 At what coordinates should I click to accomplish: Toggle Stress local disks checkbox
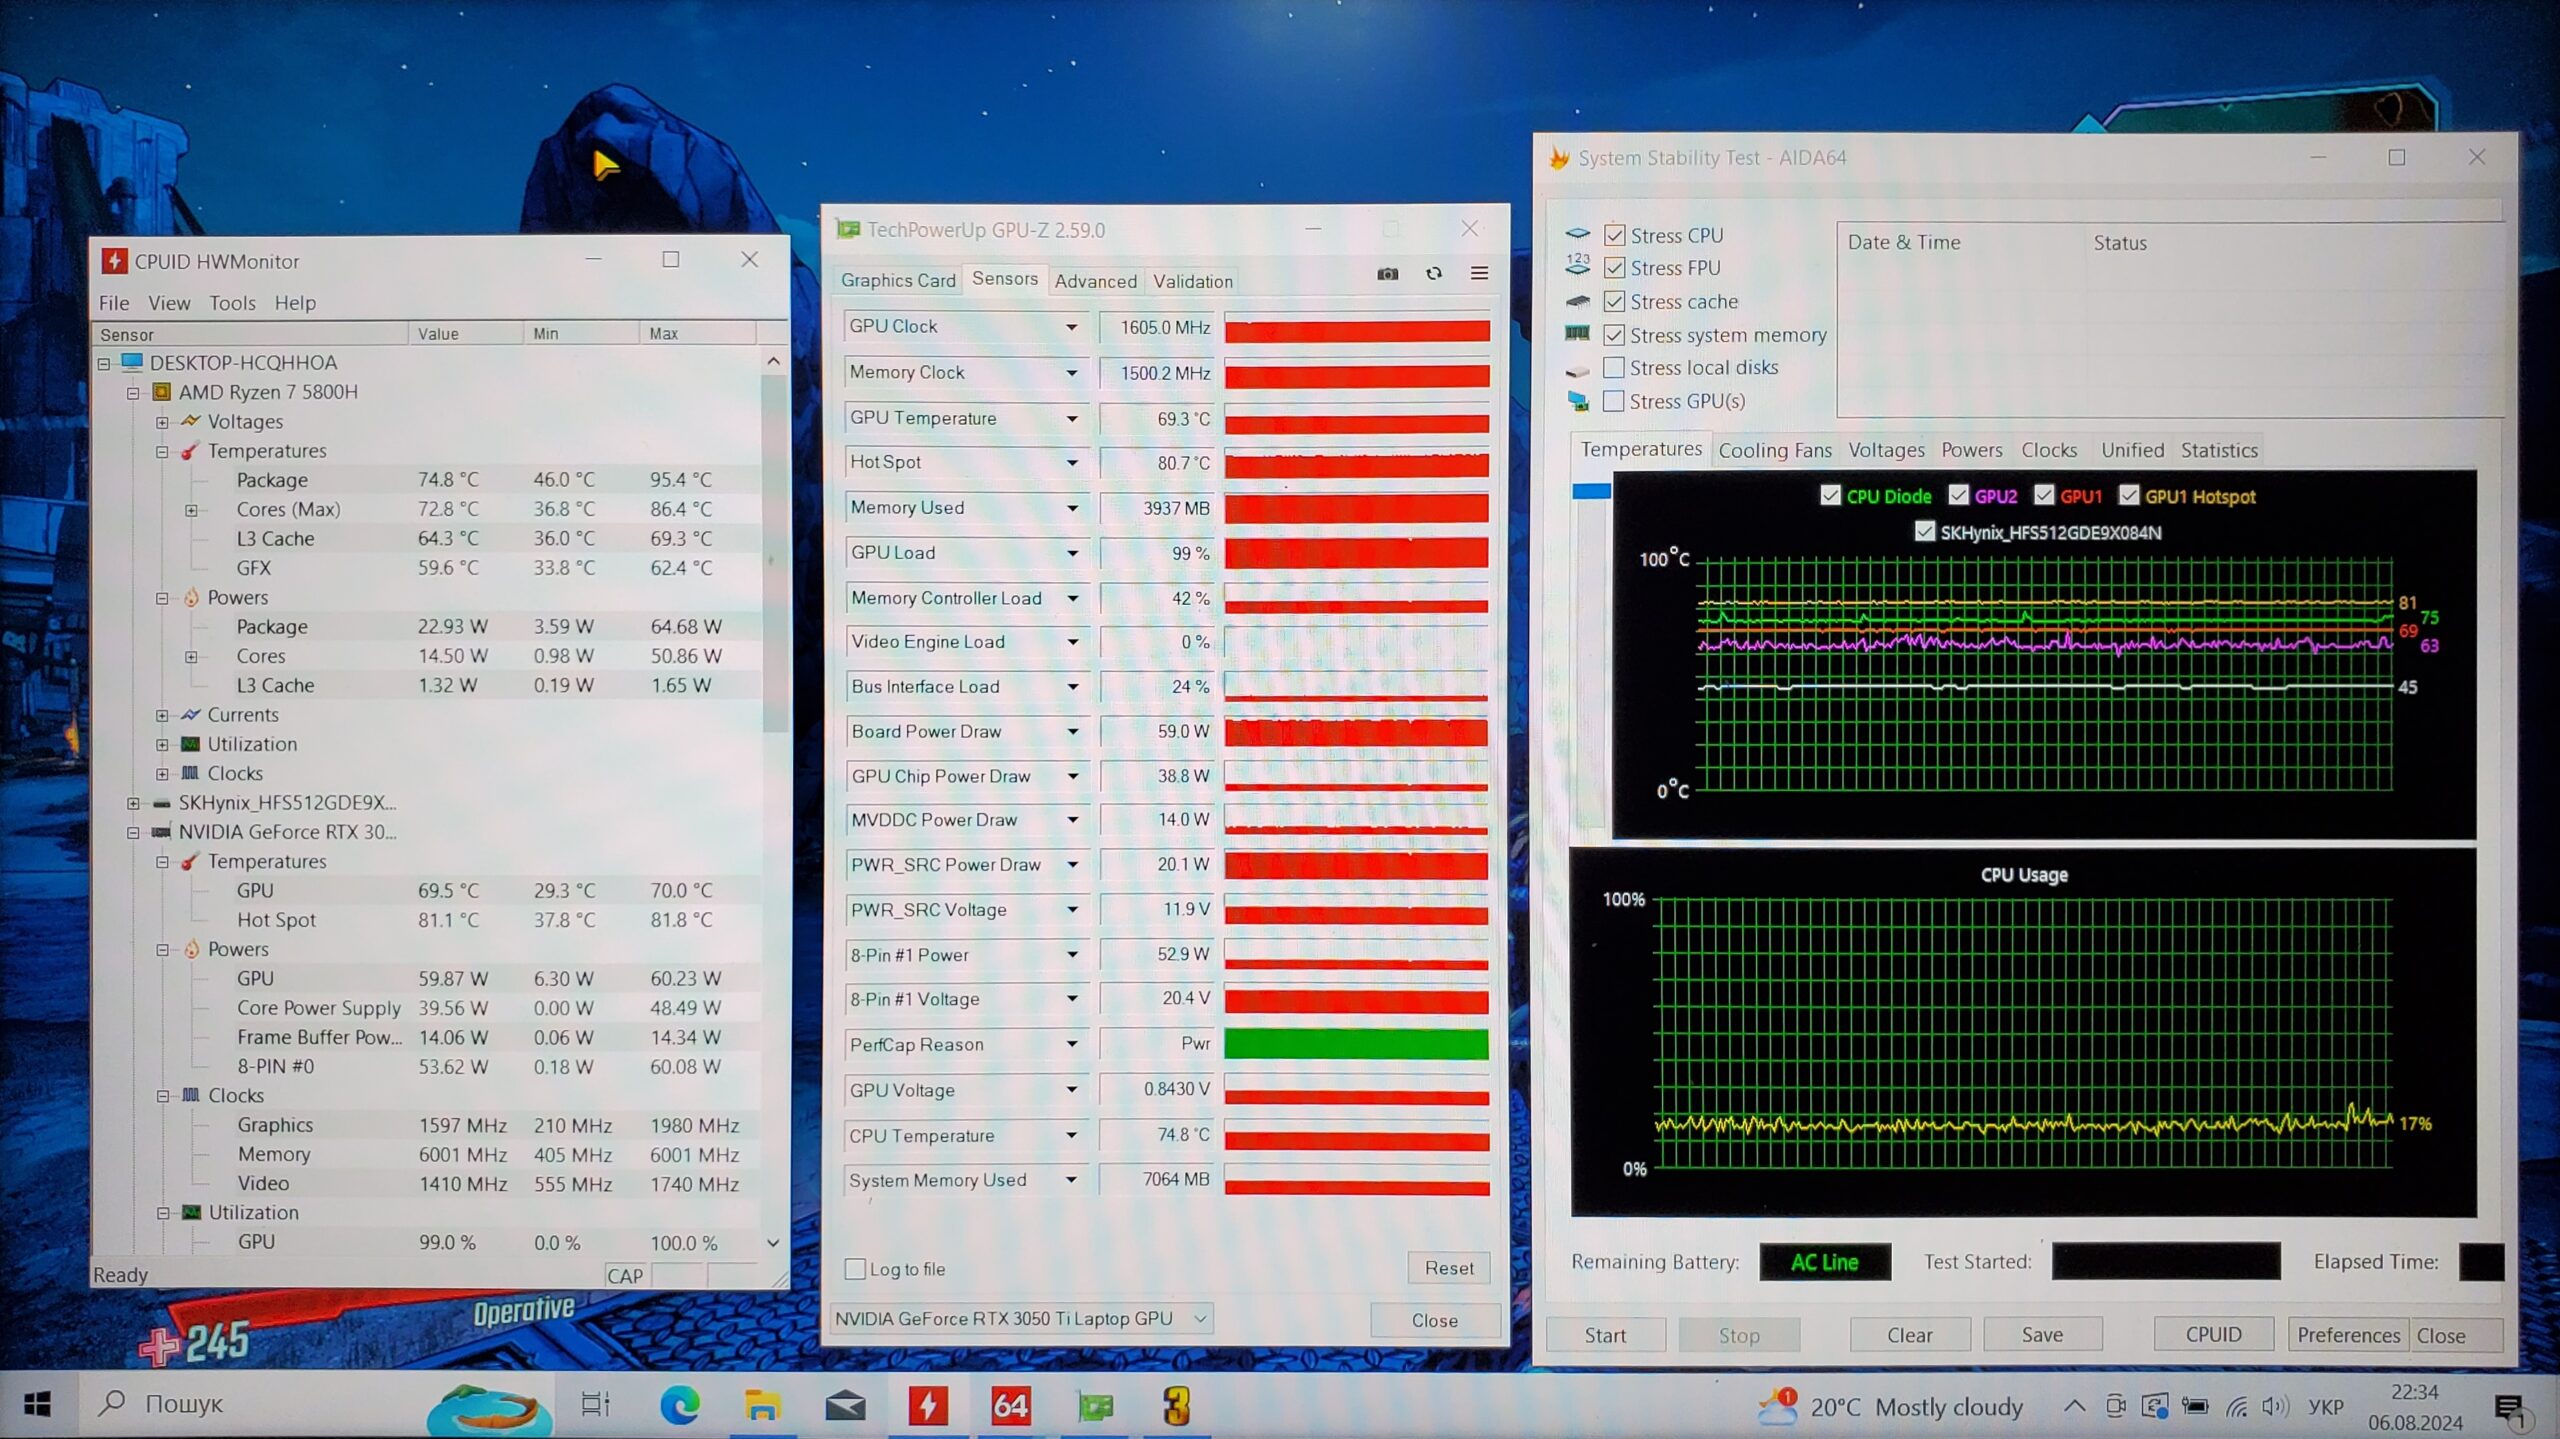click(x=1613, y=368)
